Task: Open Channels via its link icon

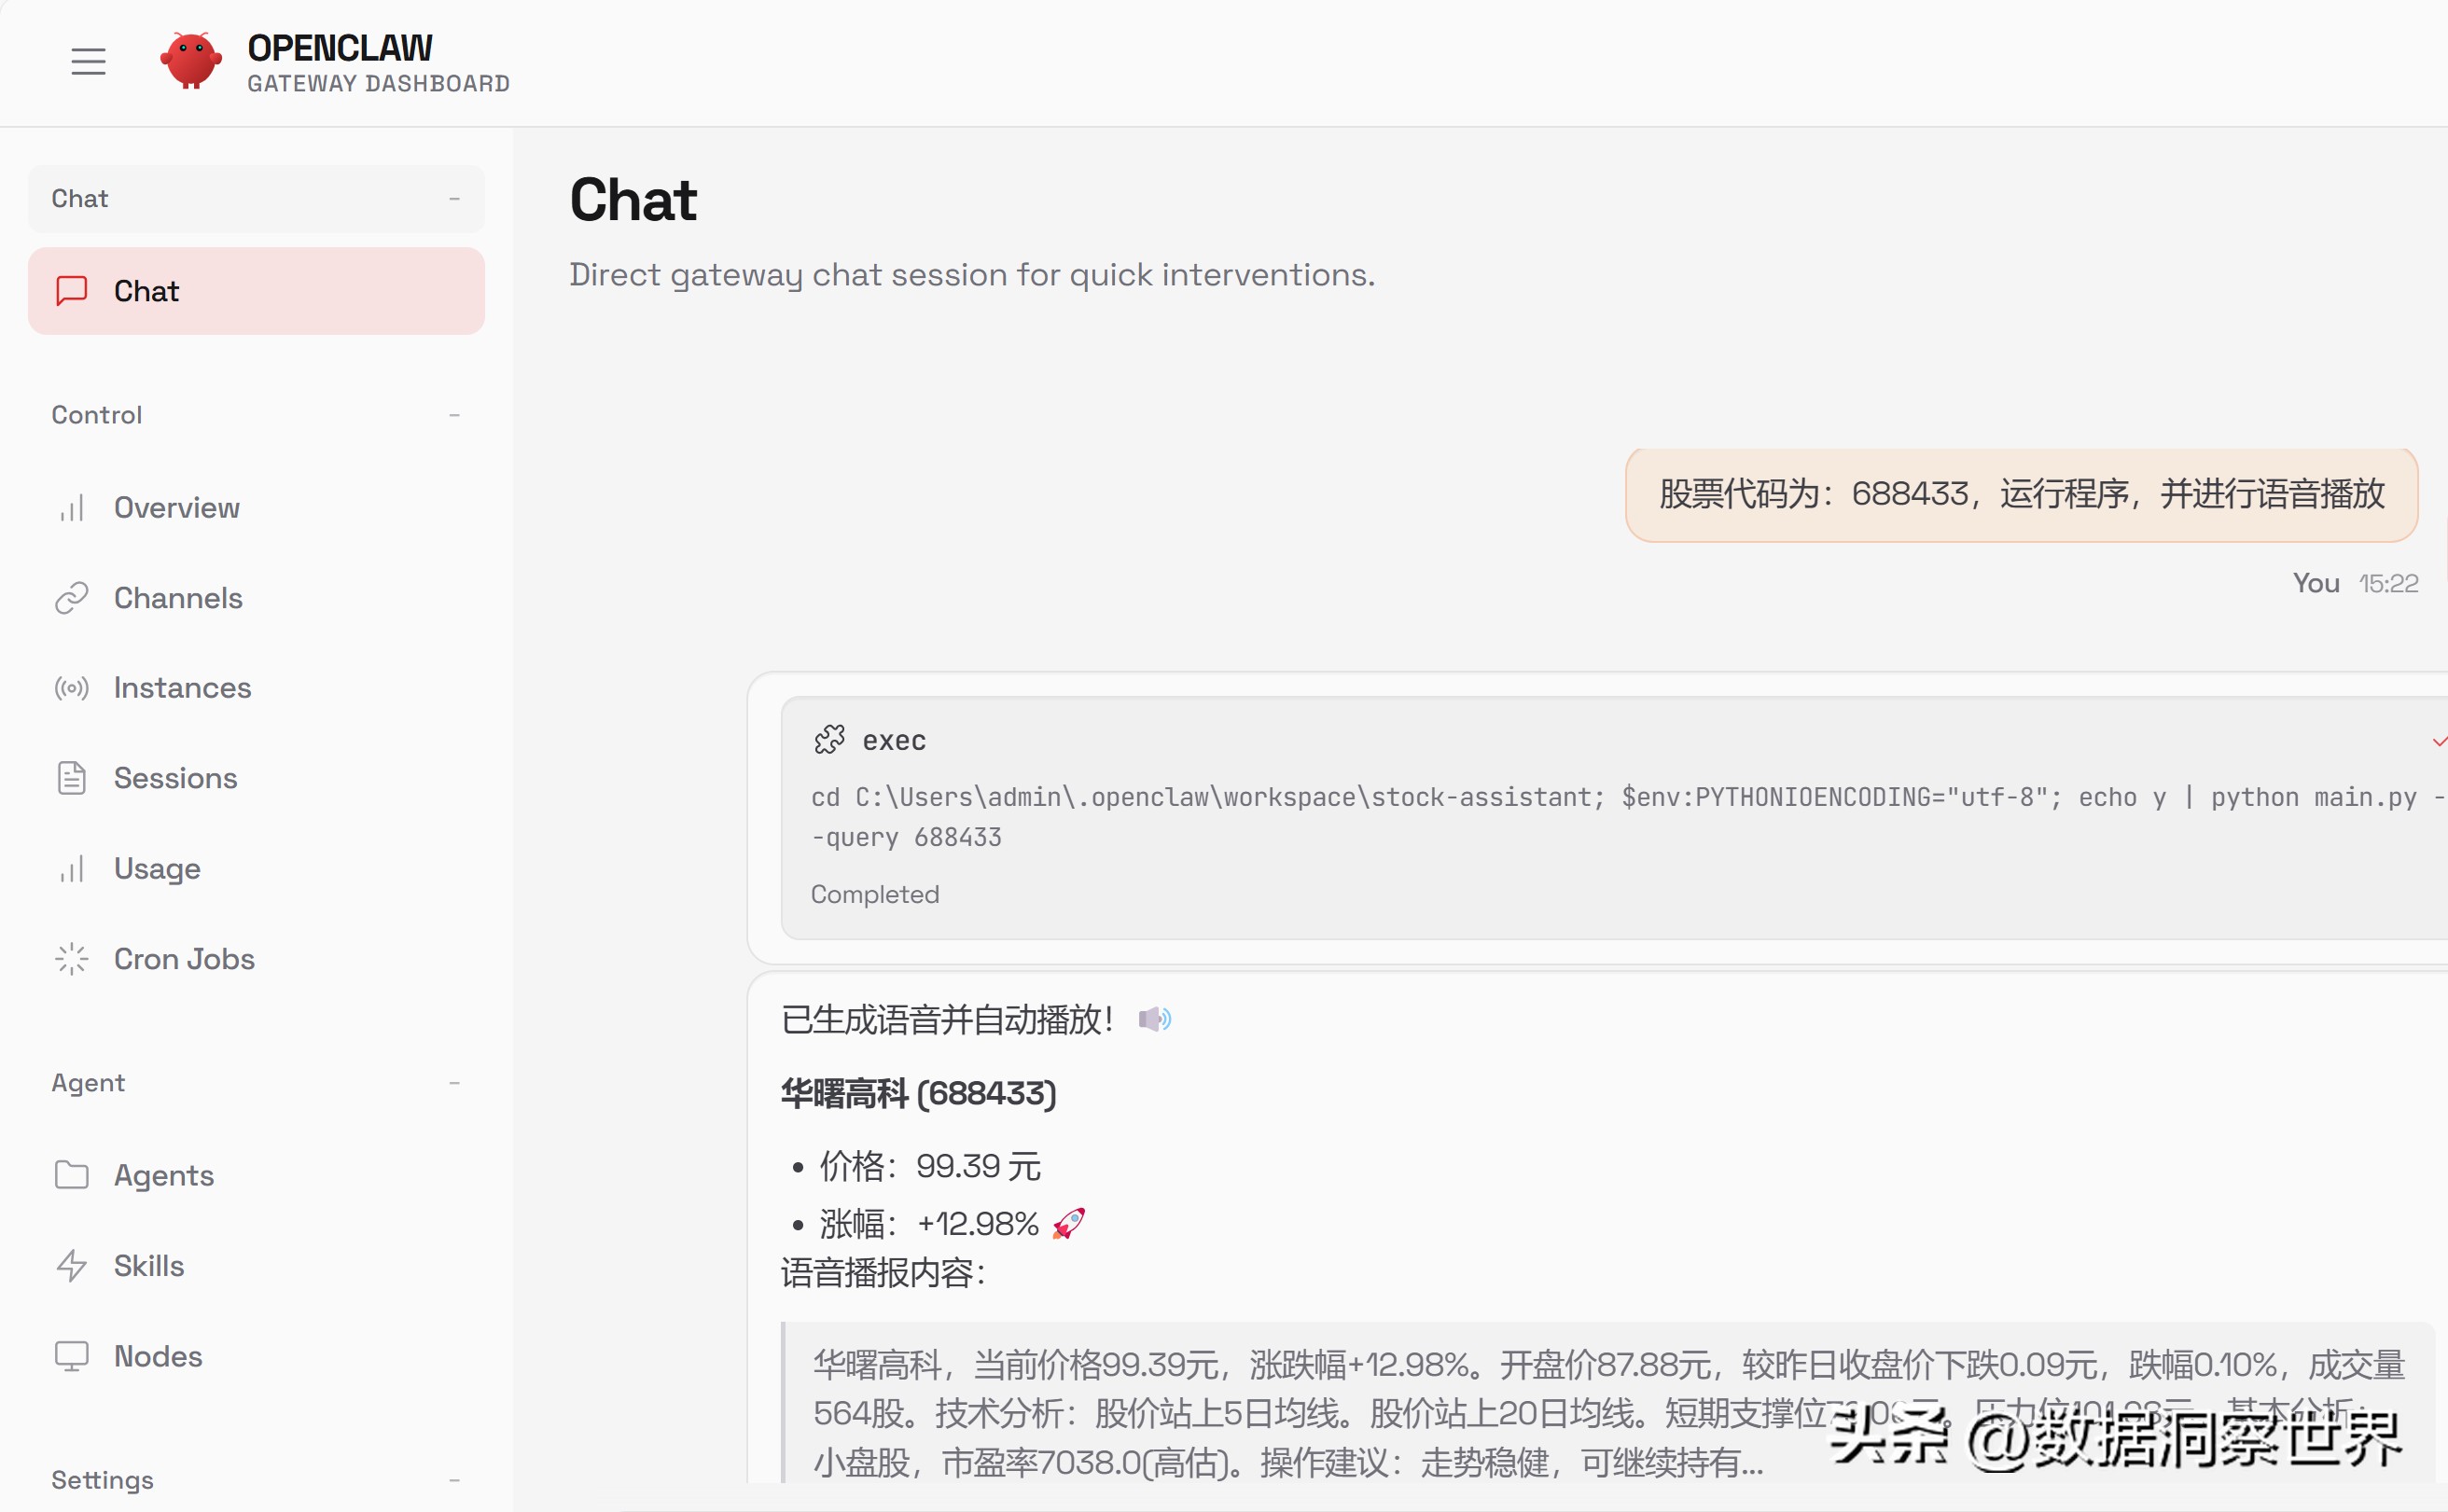Action: coord(71,598)
